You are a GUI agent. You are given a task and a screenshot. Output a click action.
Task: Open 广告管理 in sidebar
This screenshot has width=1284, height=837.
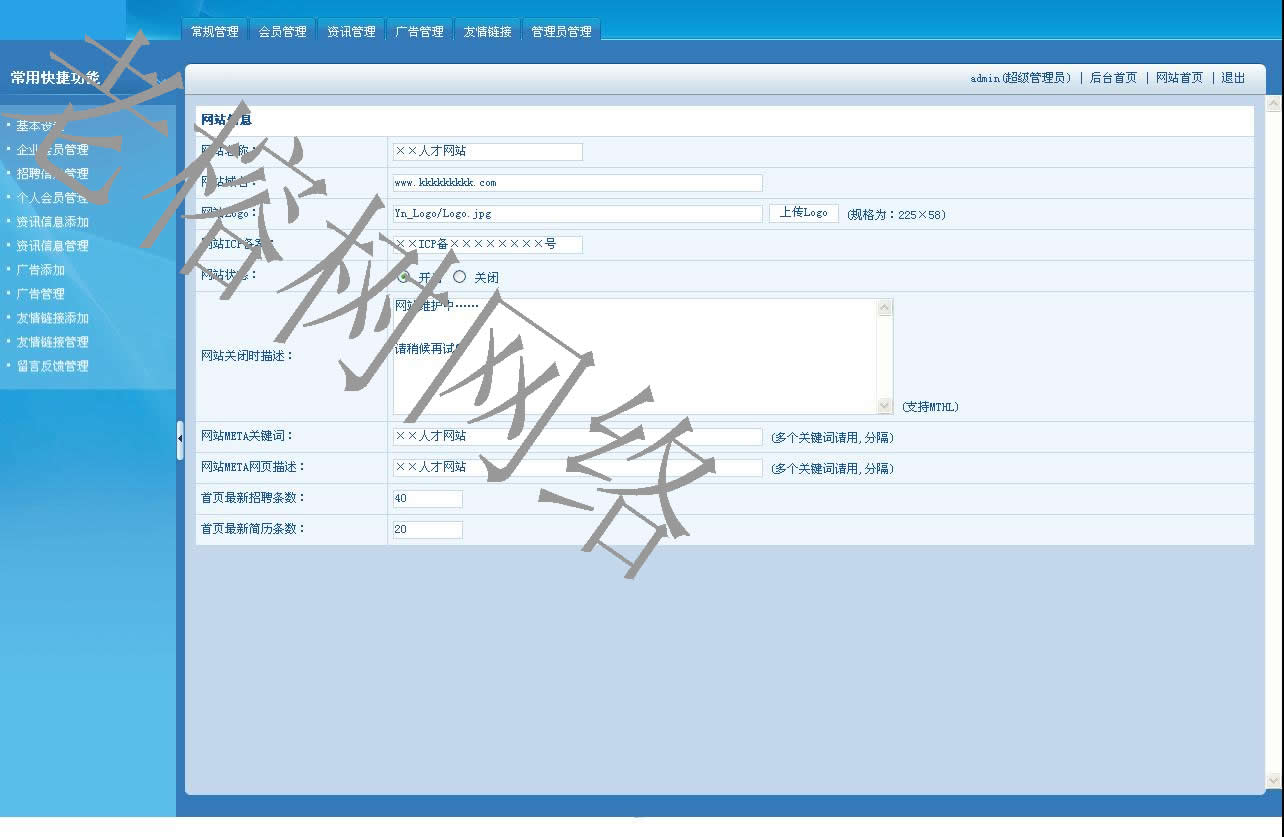40,294
